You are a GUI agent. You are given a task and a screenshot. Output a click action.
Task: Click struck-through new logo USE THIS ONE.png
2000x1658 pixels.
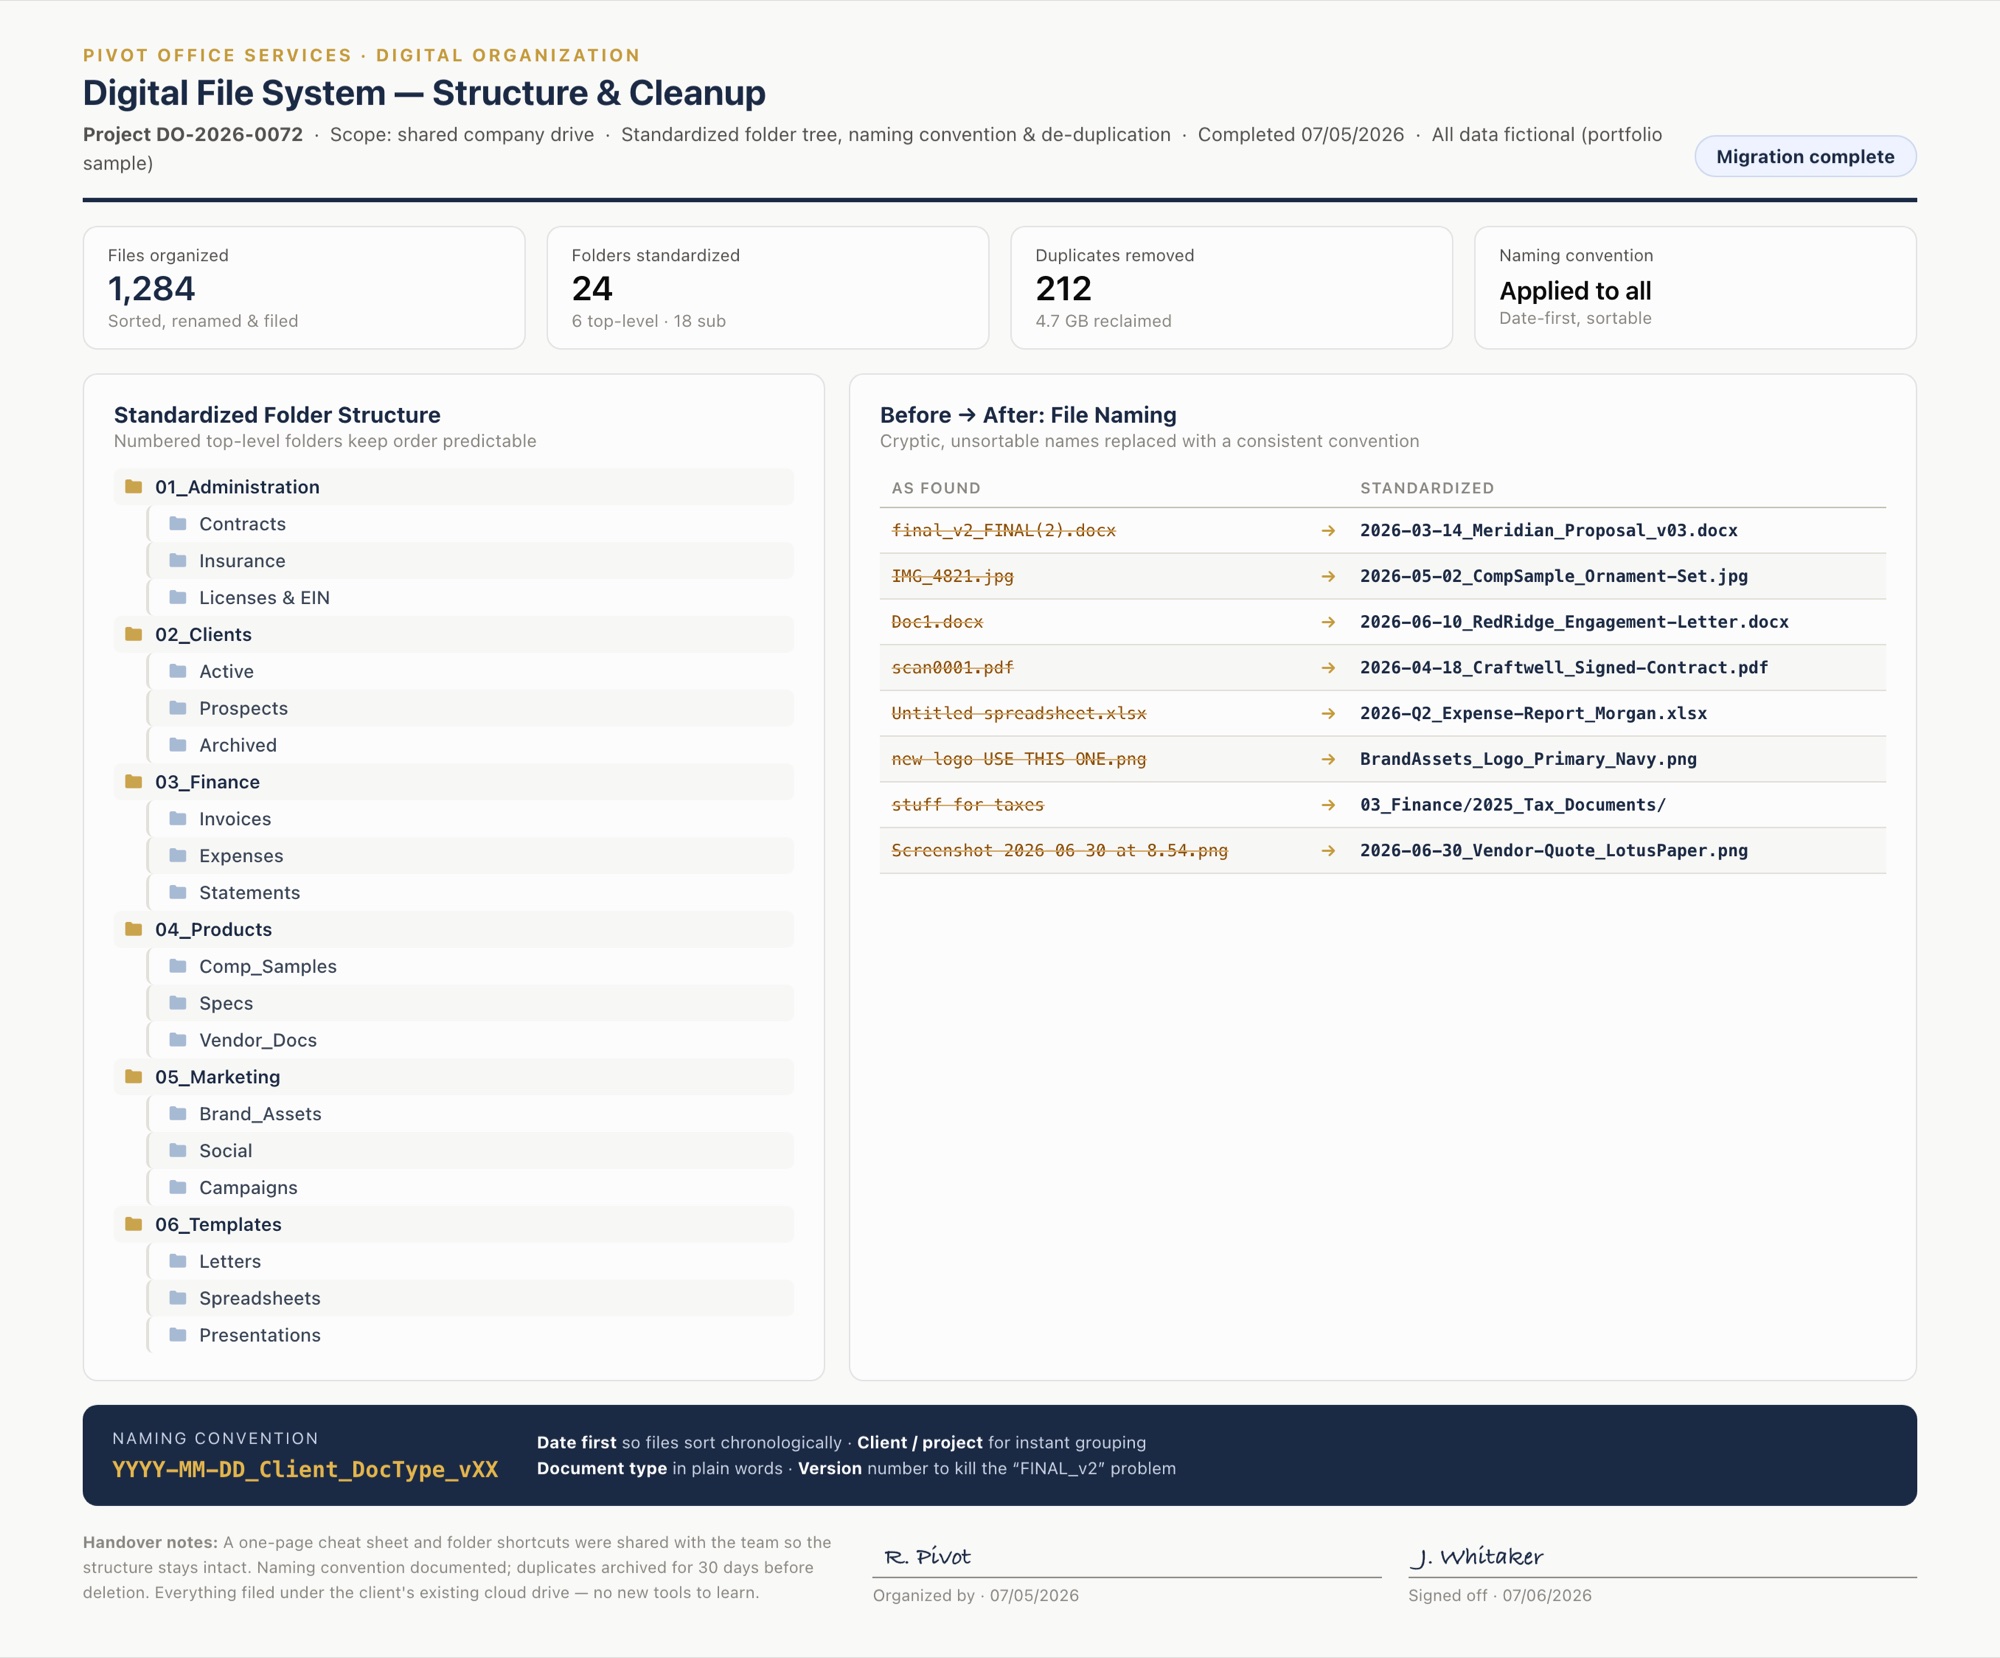[1019, 759]
